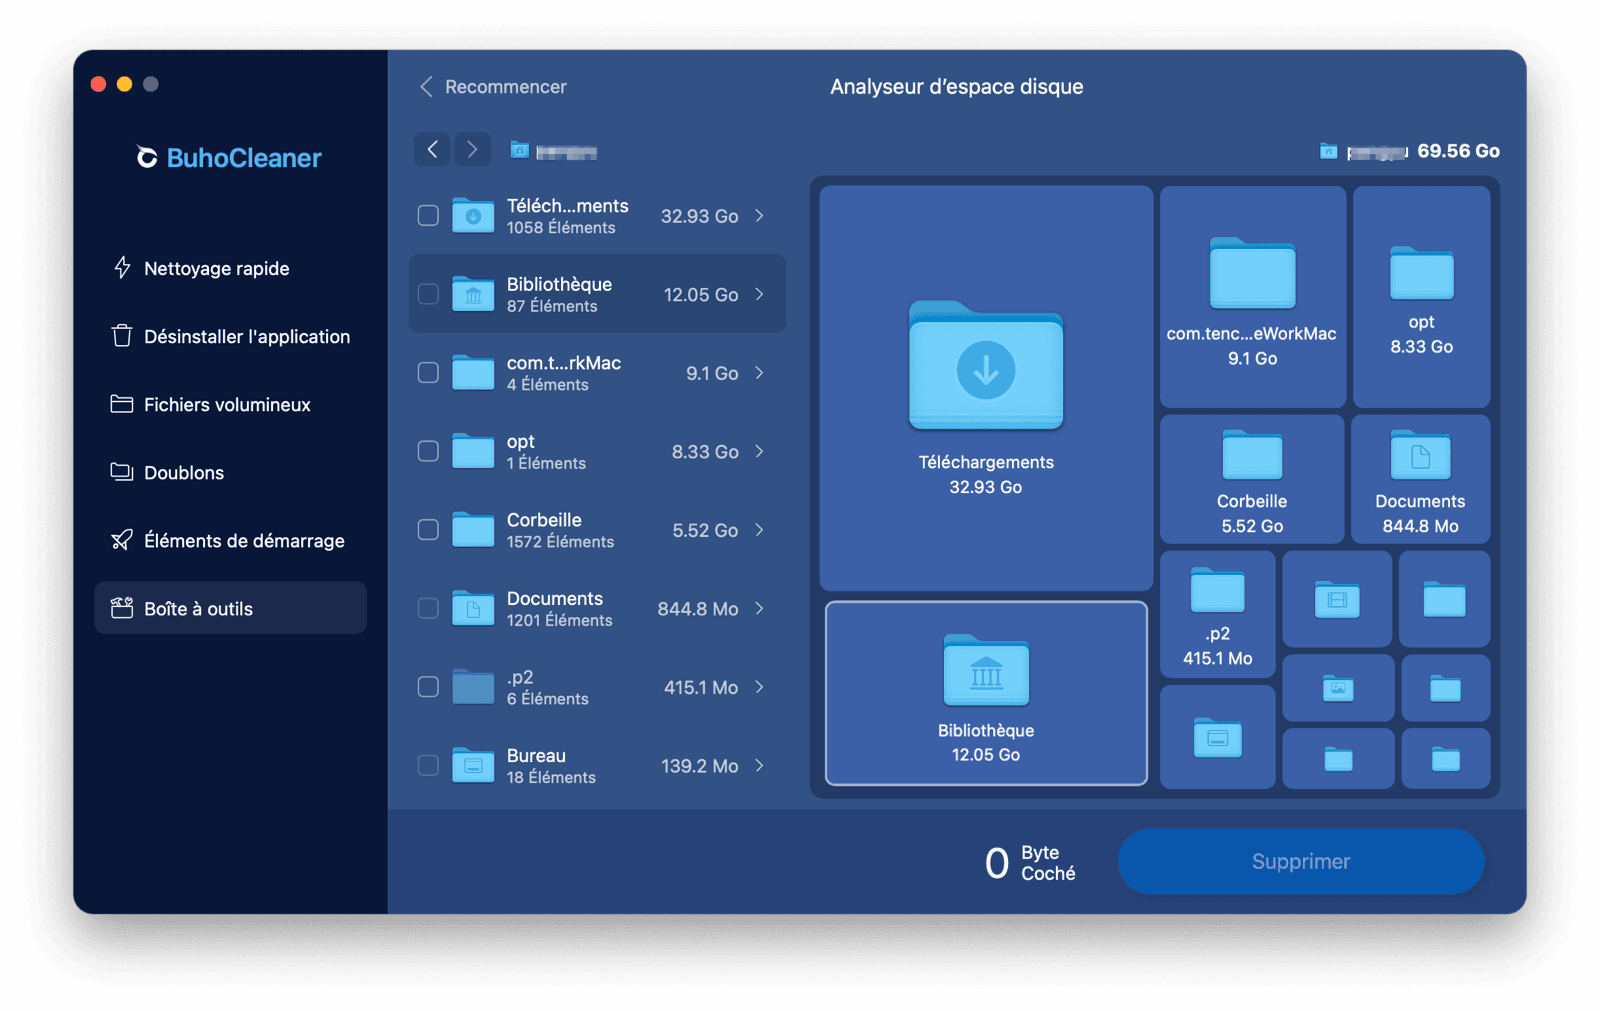Expand the opt folder chevron
Image resolution: width=1600 pixels, height=1011 pixels.
pyautogui.click(x=761, y=451)
